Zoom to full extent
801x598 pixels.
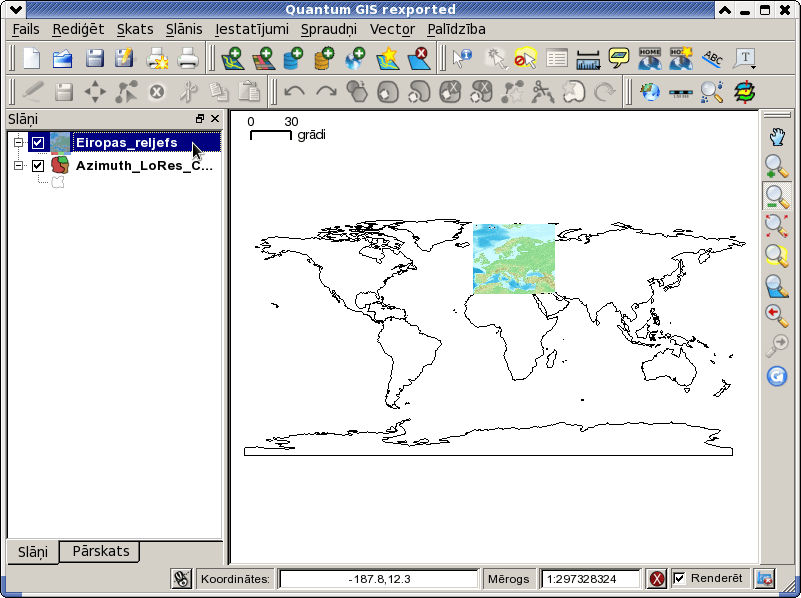coord(776,226)
